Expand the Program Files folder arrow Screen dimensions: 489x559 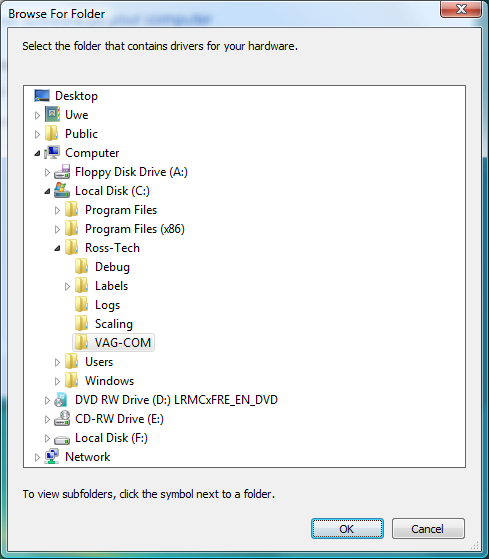(57, 210)
